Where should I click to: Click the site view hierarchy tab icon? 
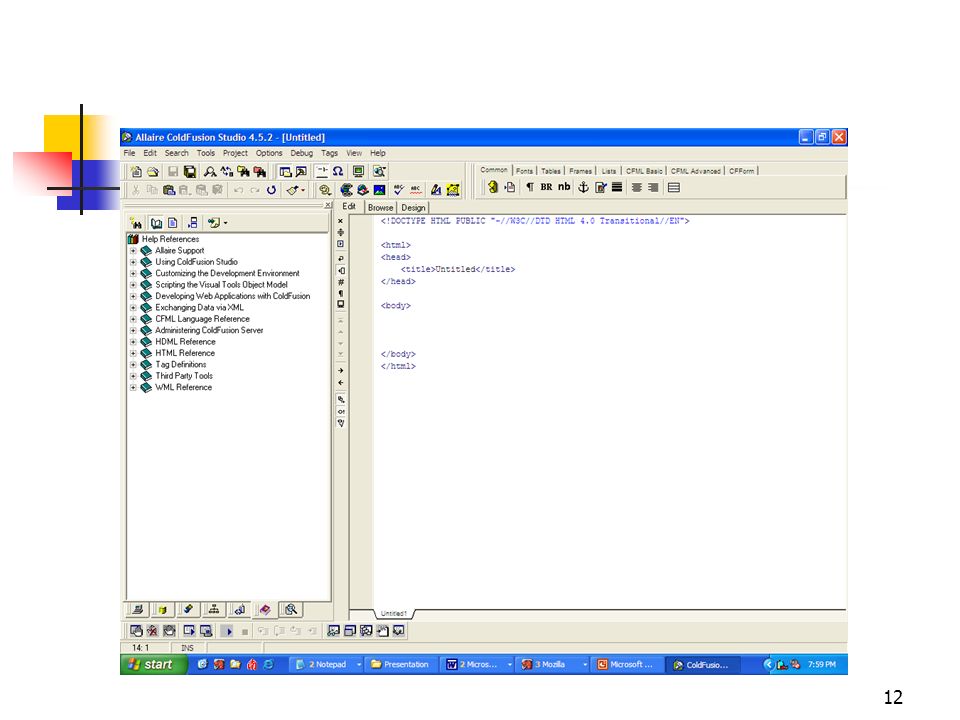(x=214, y=610)
